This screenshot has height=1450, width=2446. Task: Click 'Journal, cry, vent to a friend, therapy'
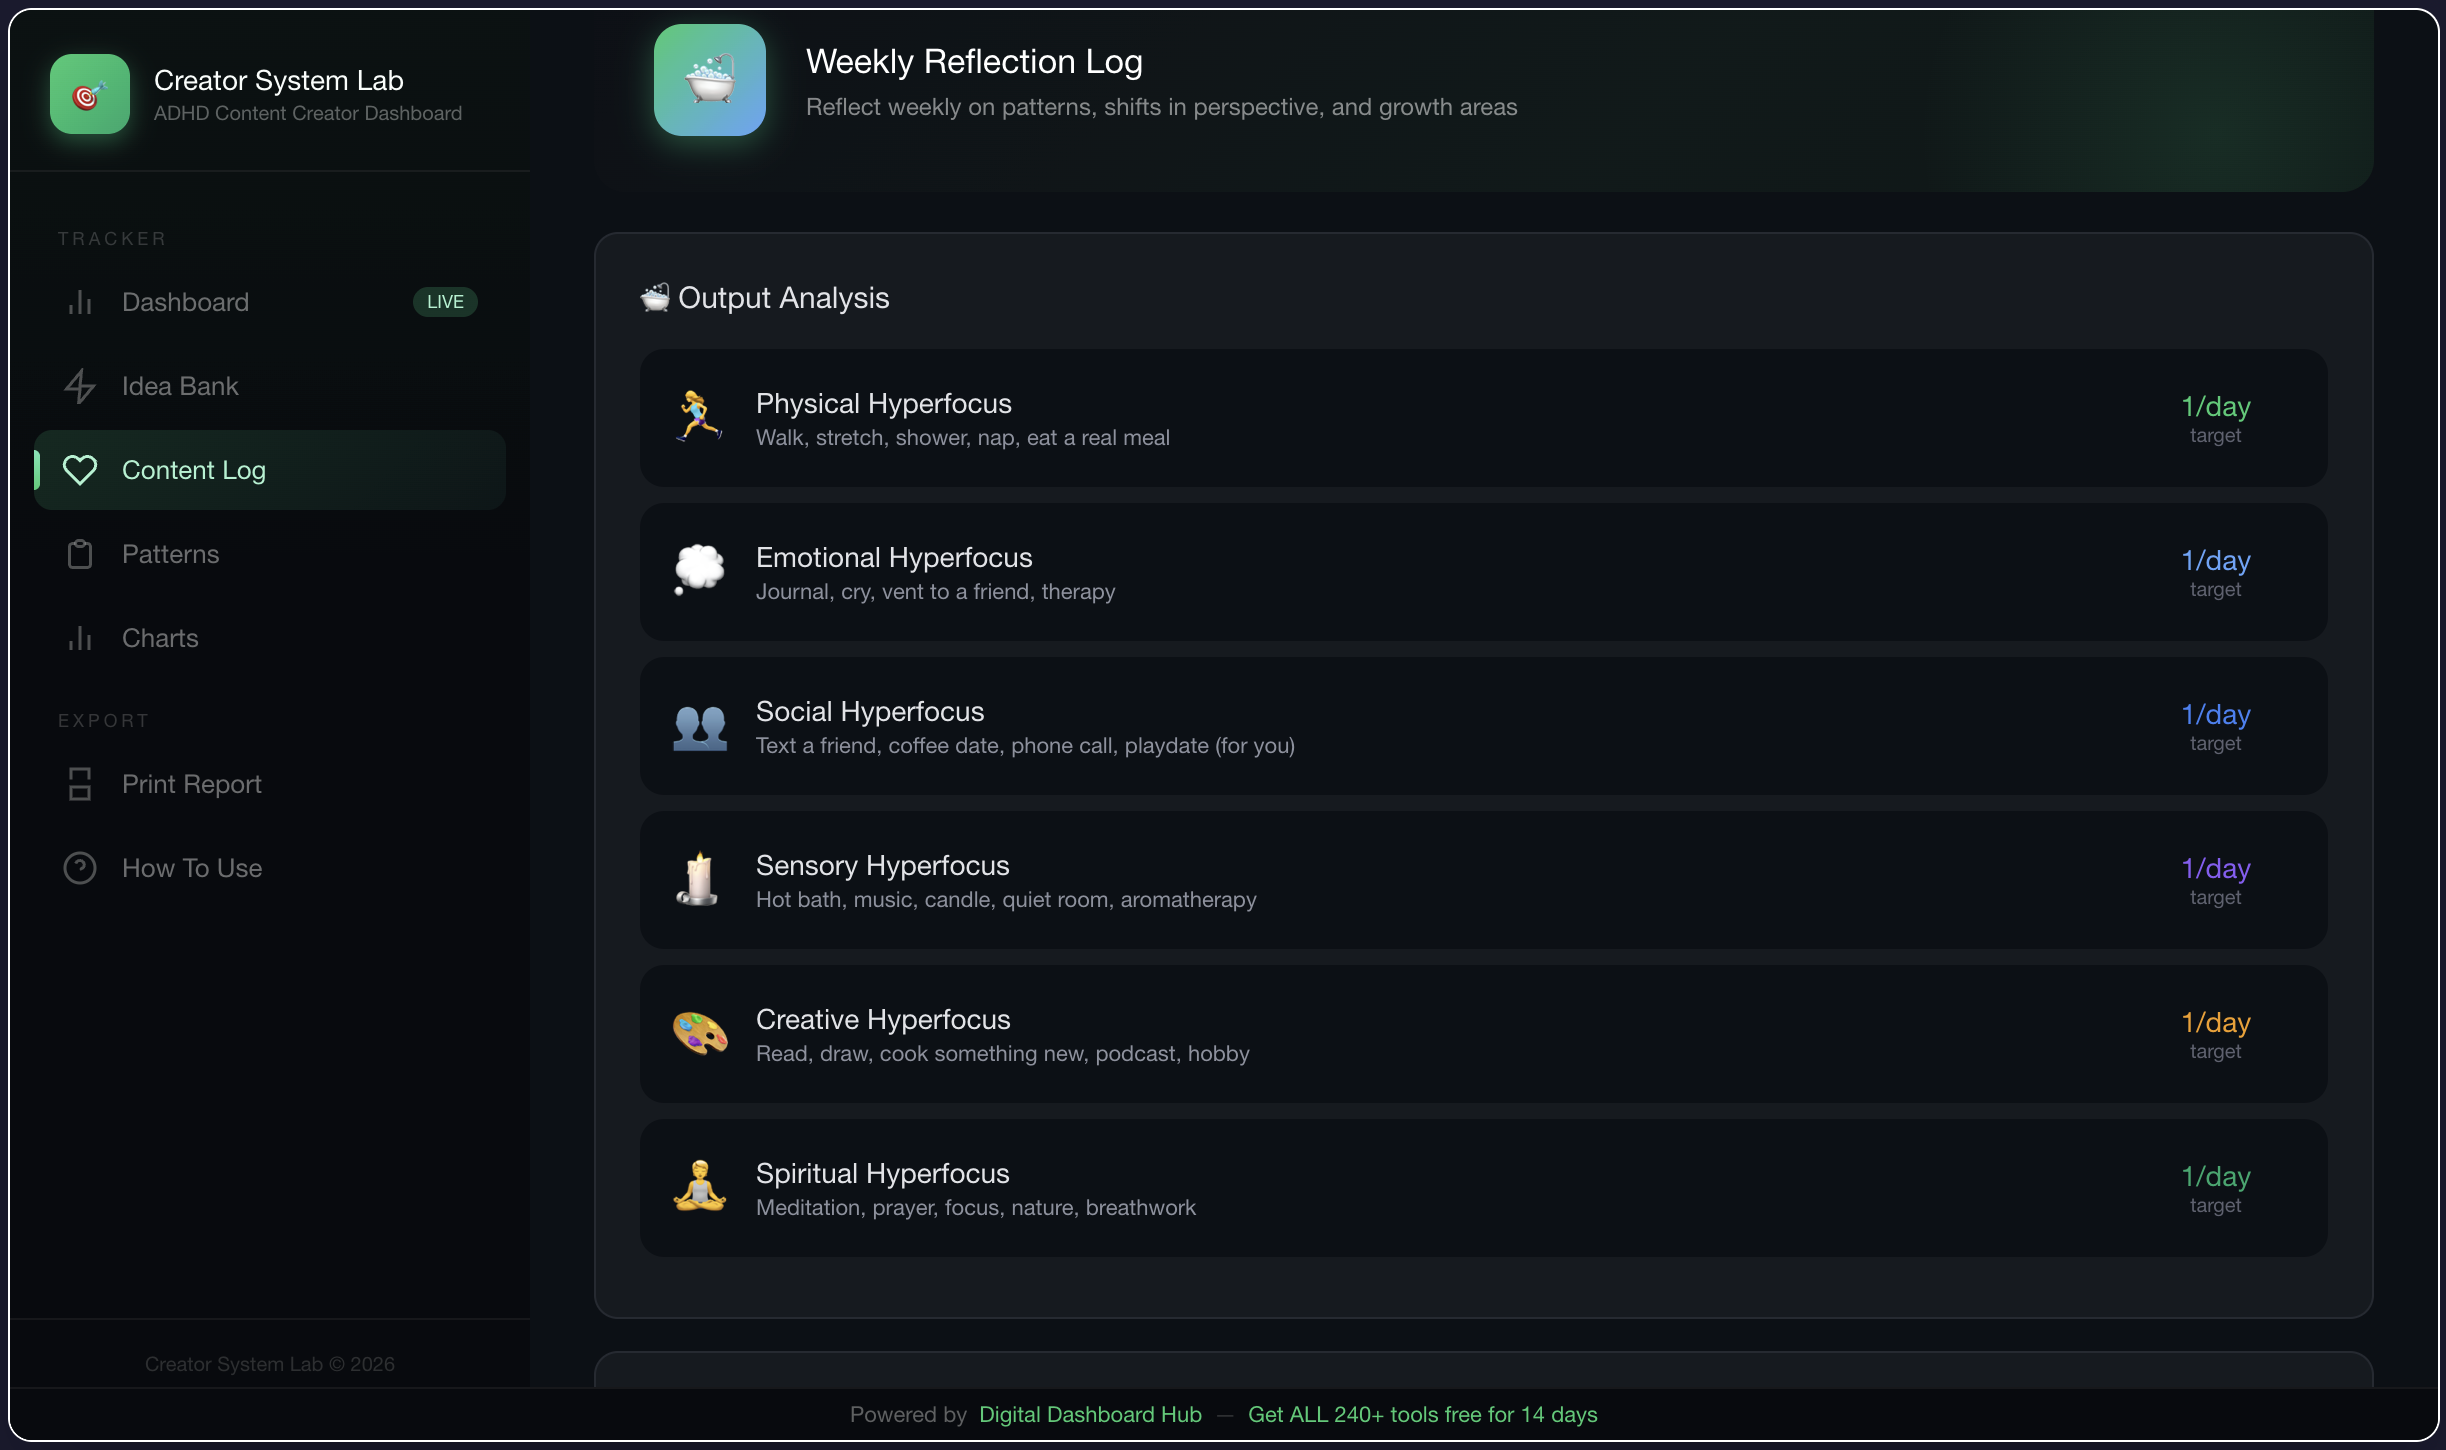pyautogui.click(x=935, y=592)
